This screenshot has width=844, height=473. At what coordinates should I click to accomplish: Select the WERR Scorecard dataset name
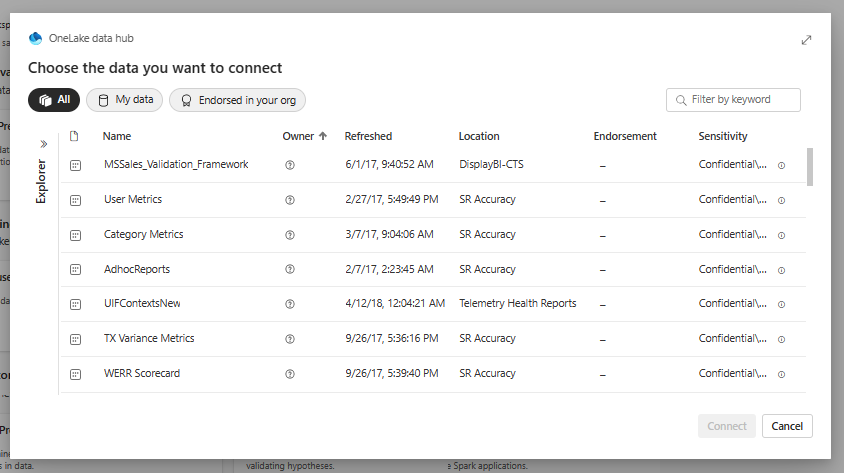(142, 373)
